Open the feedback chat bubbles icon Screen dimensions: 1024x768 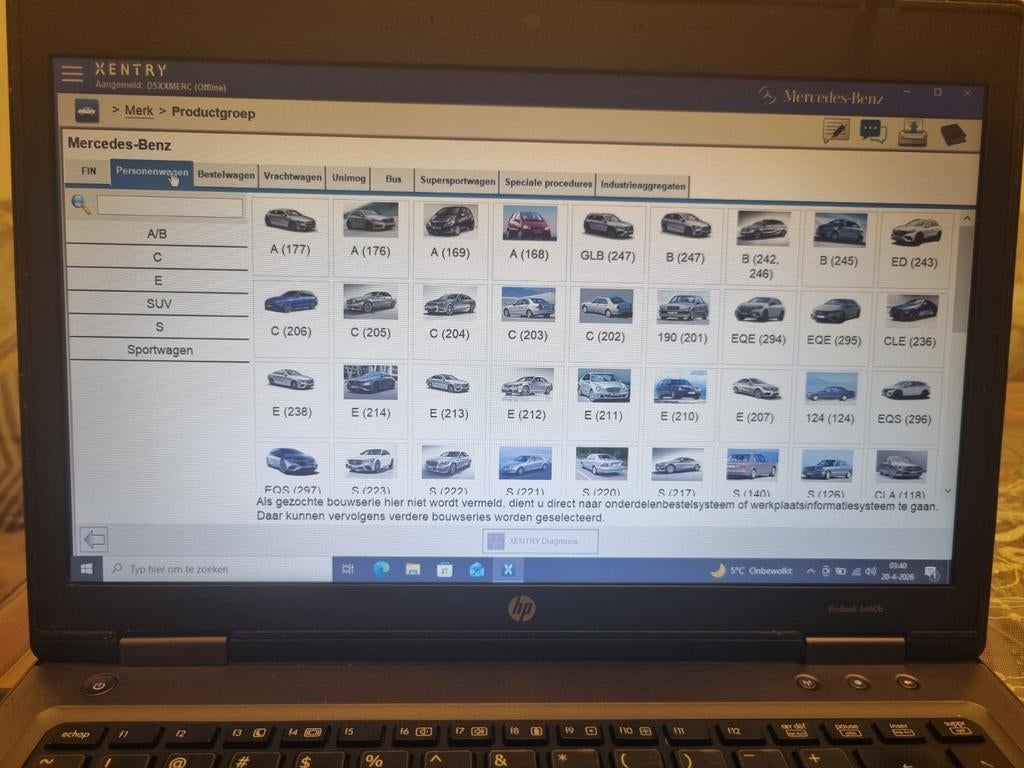873,131
